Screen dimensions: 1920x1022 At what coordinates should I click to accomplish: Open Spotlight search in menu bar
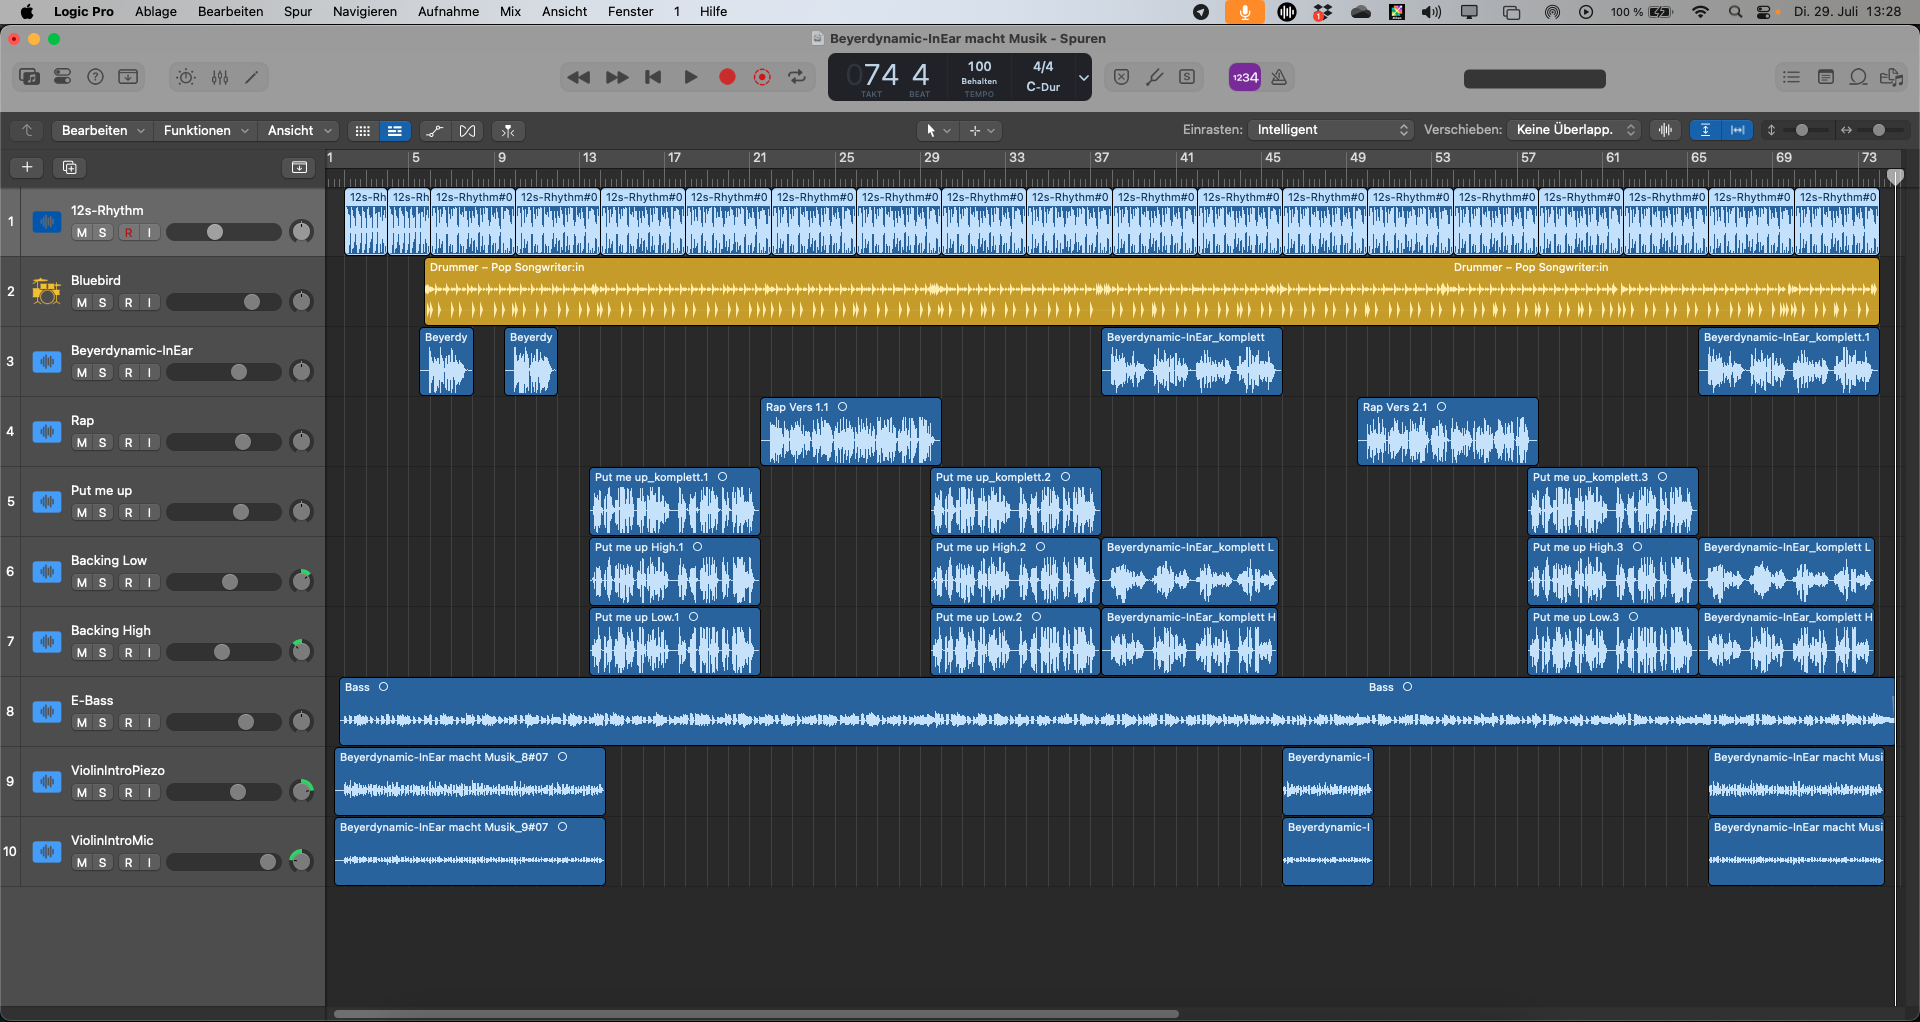1736,12
